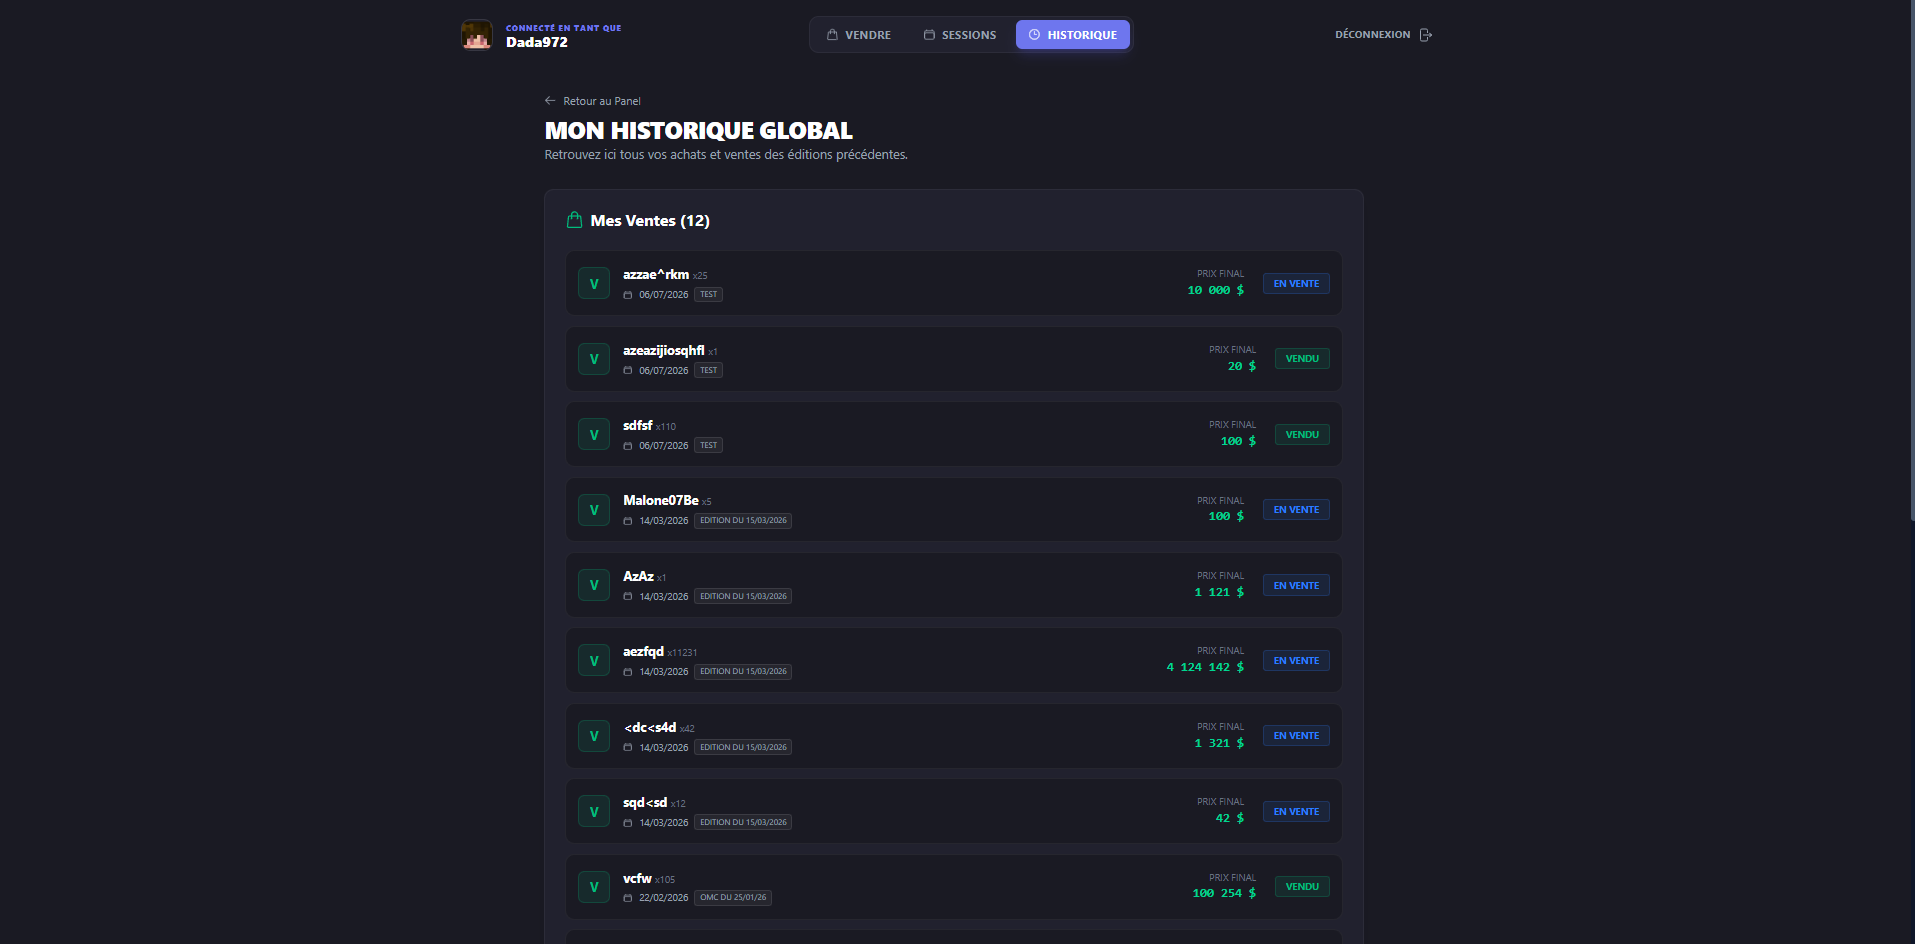
Task: Click the calendar icon beside sdfsf date
Action: tap(628, 446)
